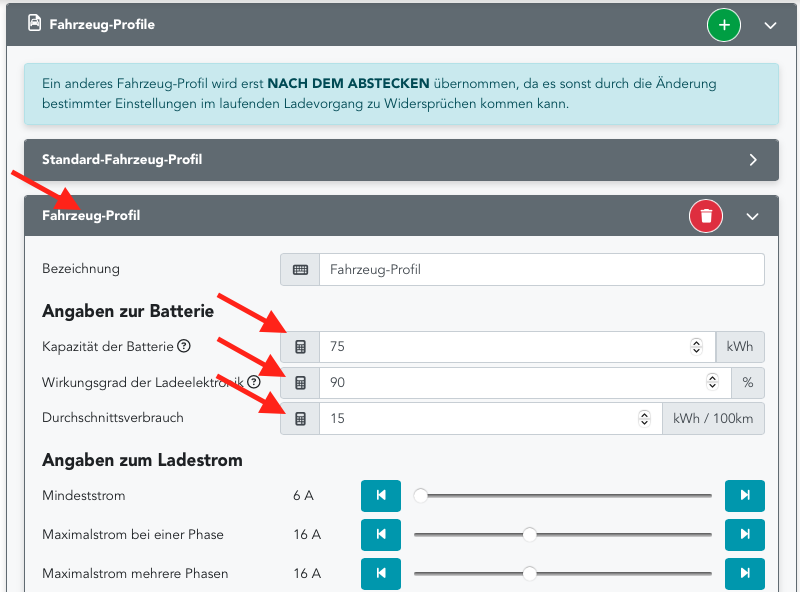Add a new profile with the green plus button
The height and width of the screenshot is (592, 800).
(724, 25)
